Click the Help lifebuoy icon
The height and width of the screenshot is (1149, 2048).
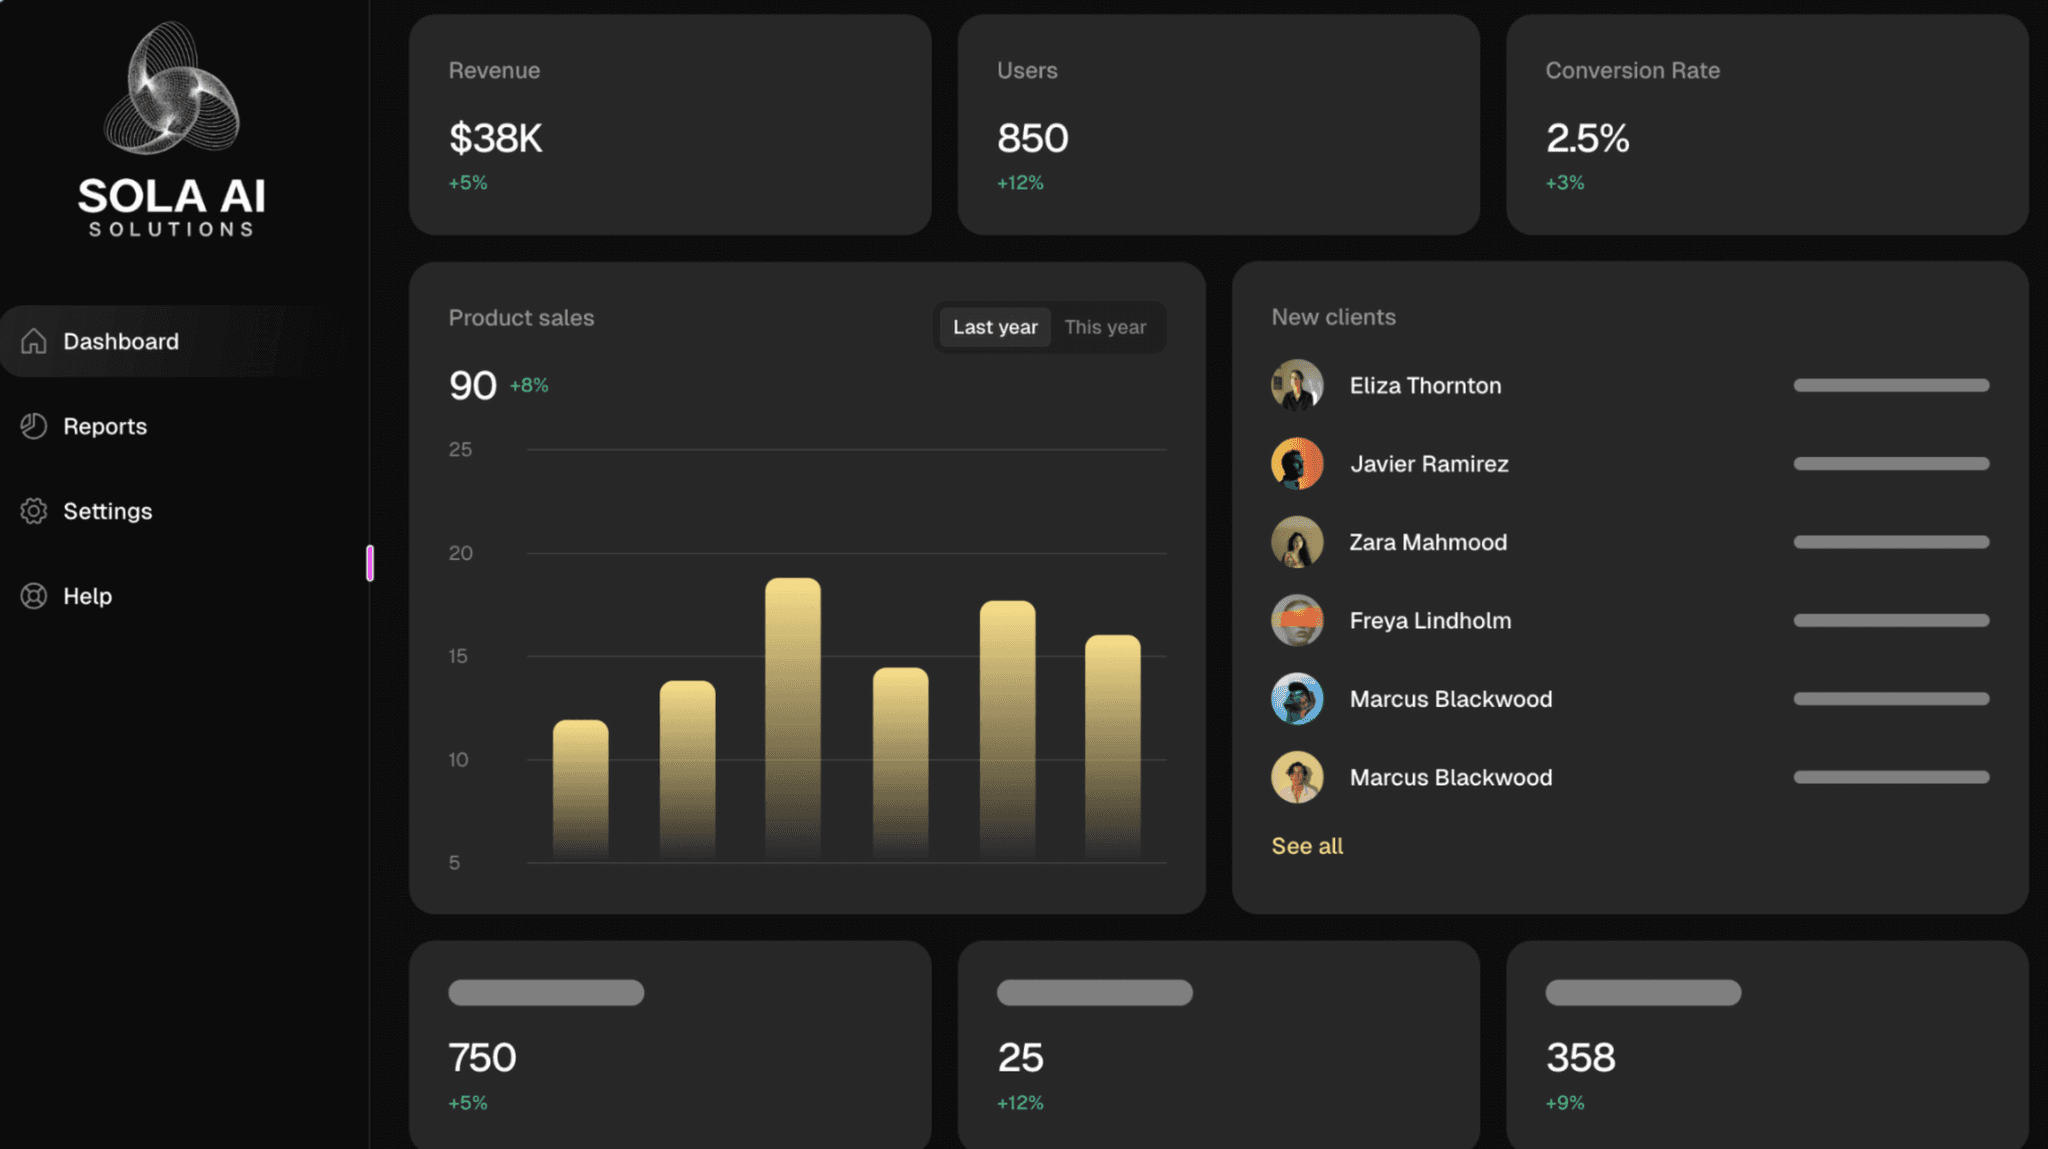pyautogui.click(x=34, y=596)
